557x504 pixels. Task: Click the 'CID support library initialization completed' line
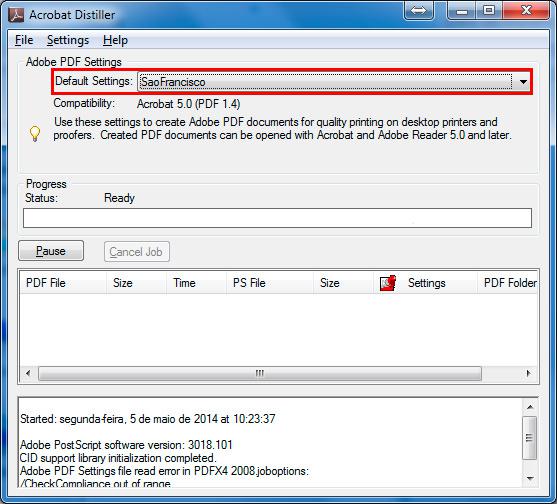click(118, 458)
